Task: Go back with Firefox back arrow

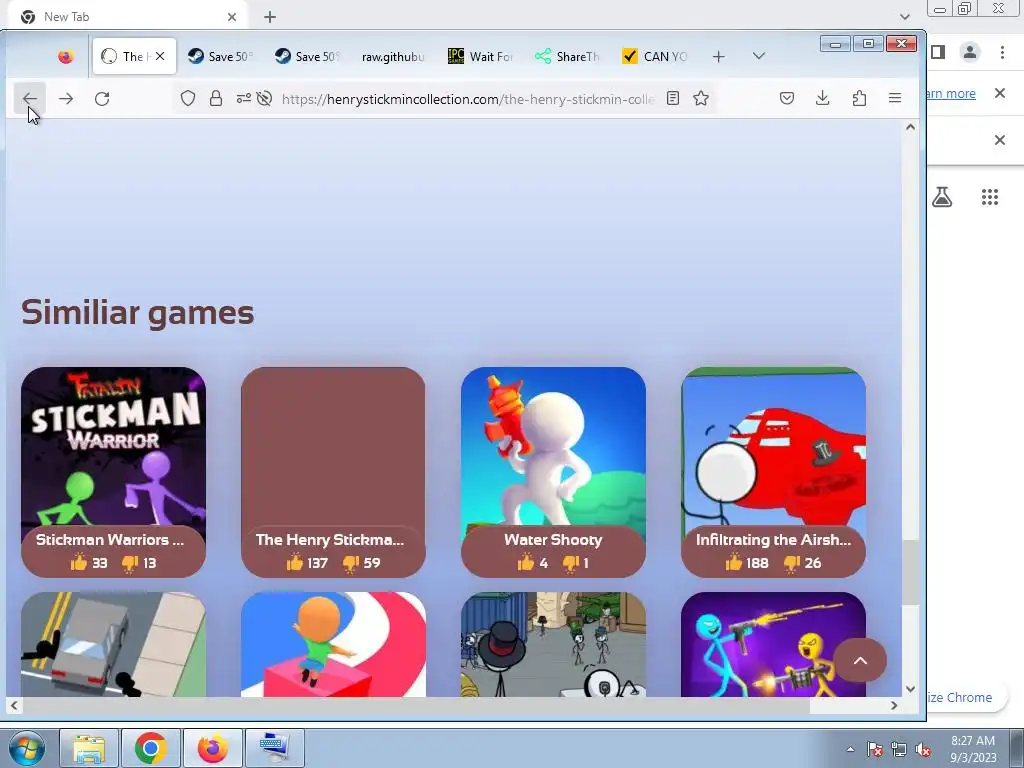Action: pos(29,99)
